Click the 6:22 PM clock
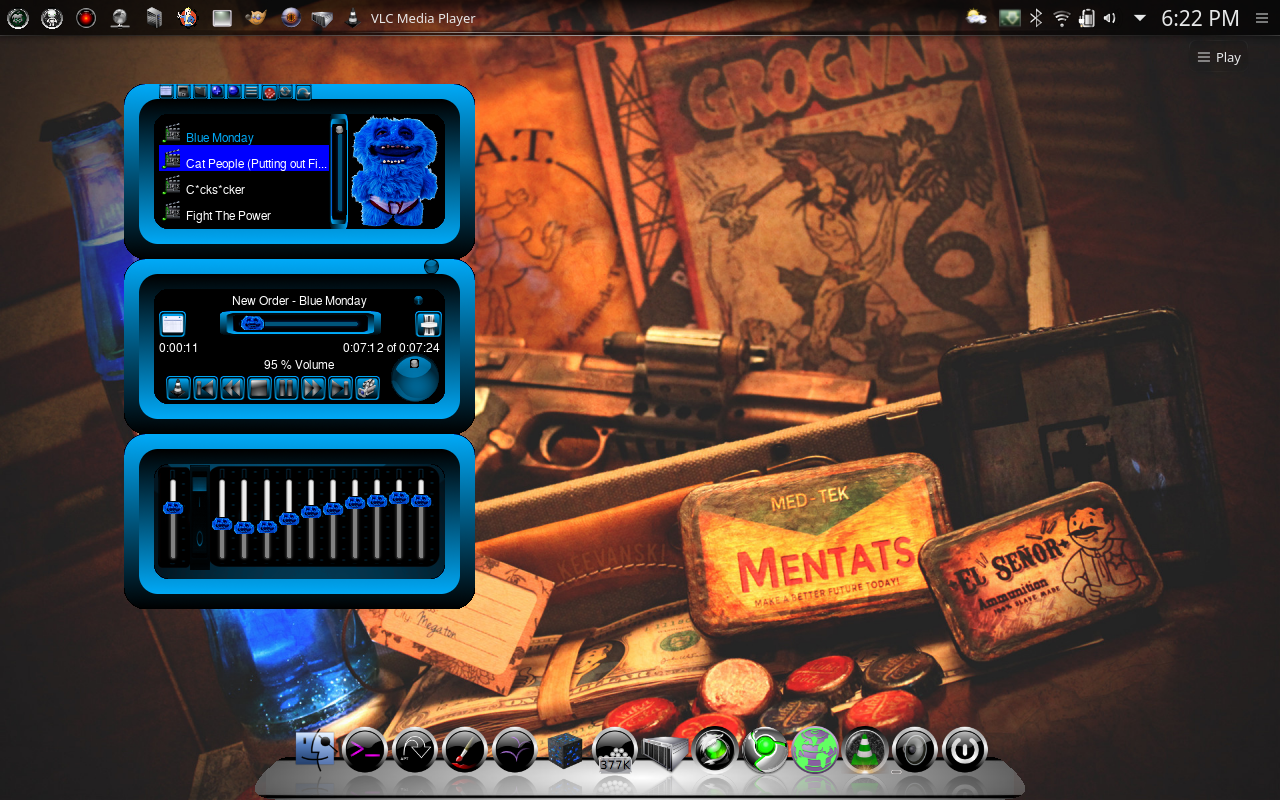The height and width of the screenshot is (800, 1280). click(x=1200, y=18)
